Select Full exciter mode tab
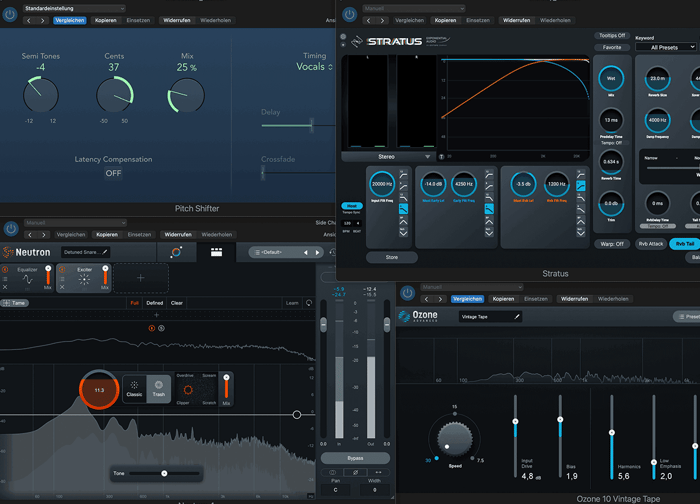700x504 pixels. [x=134, y=303]
